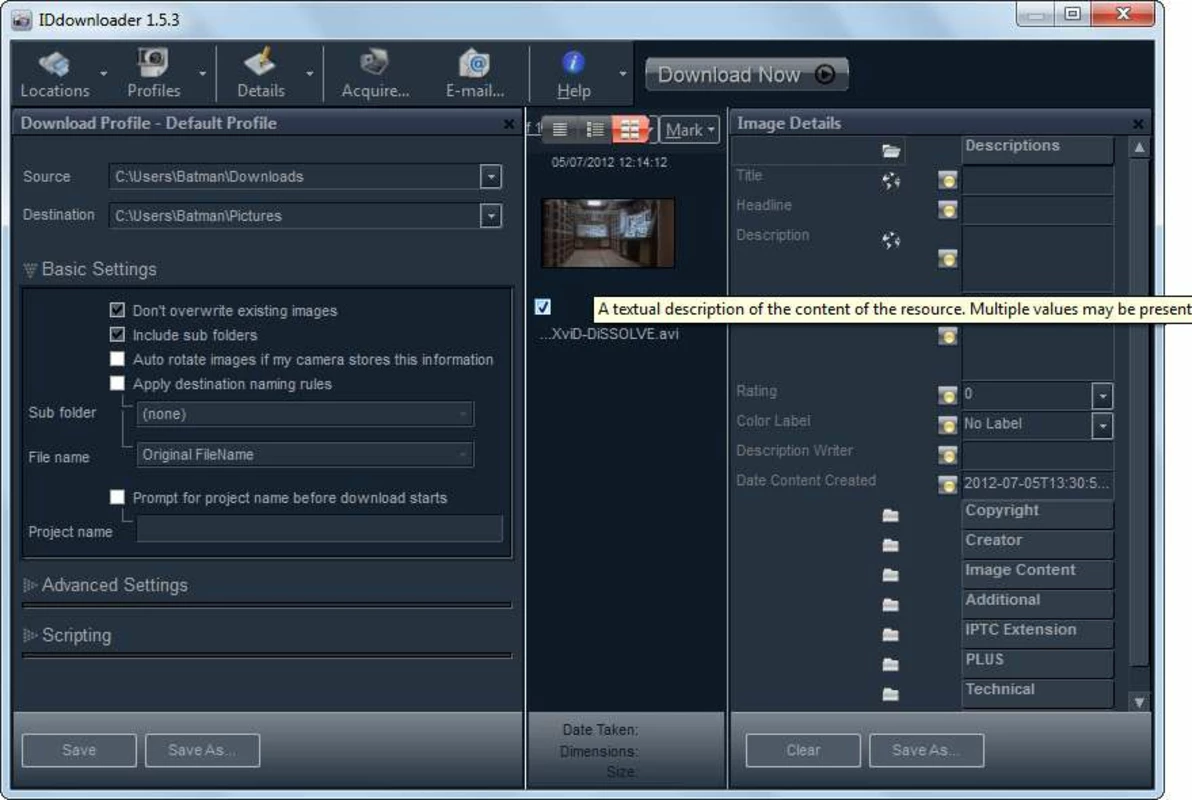Click the folder icon next to Technical
This screenshot has width=1192, height=800.
(891, 694)
